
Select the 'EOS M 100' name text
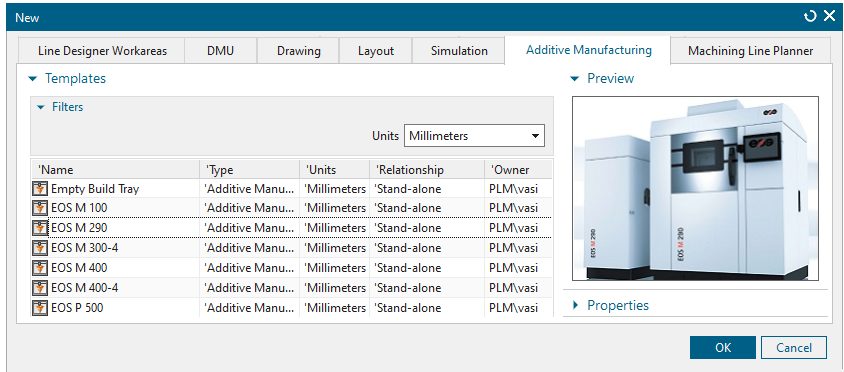(79, 208)
